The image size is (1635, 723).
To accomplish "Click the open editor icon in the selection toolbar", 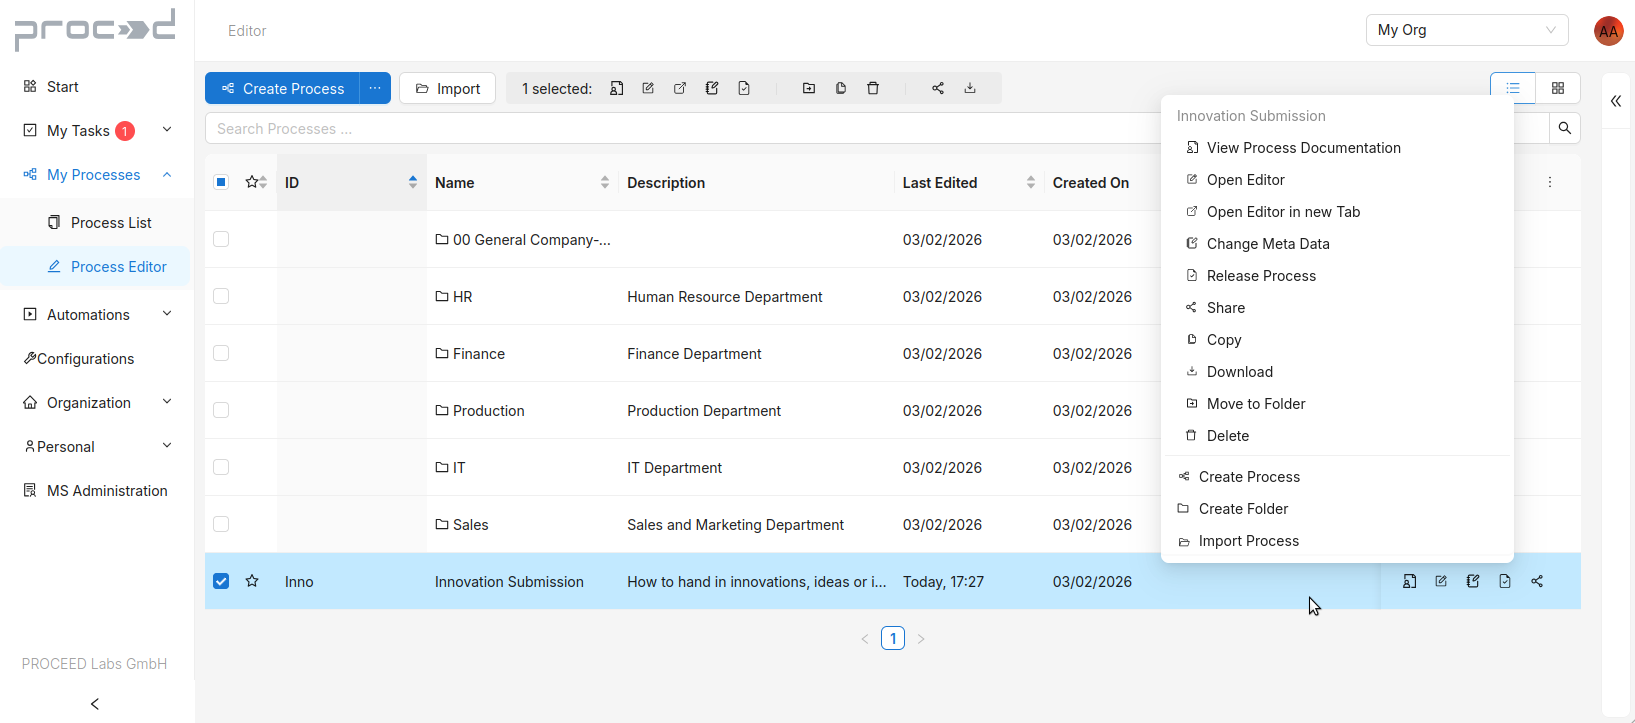I will point(648,88).
